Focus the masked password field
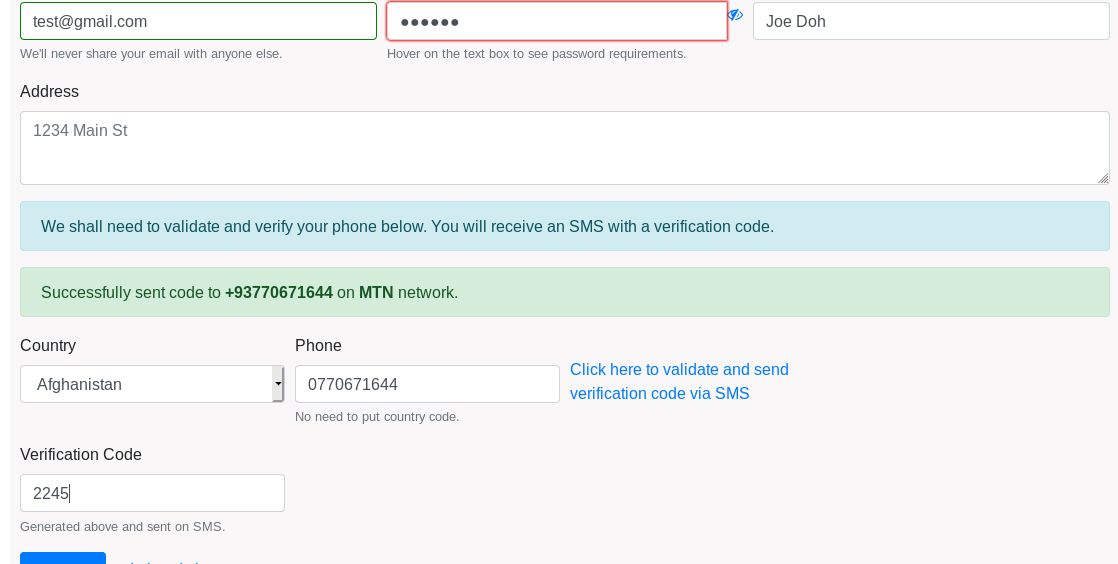The image size is (1118, 564). pyautogui.click(x=556, y=21)
